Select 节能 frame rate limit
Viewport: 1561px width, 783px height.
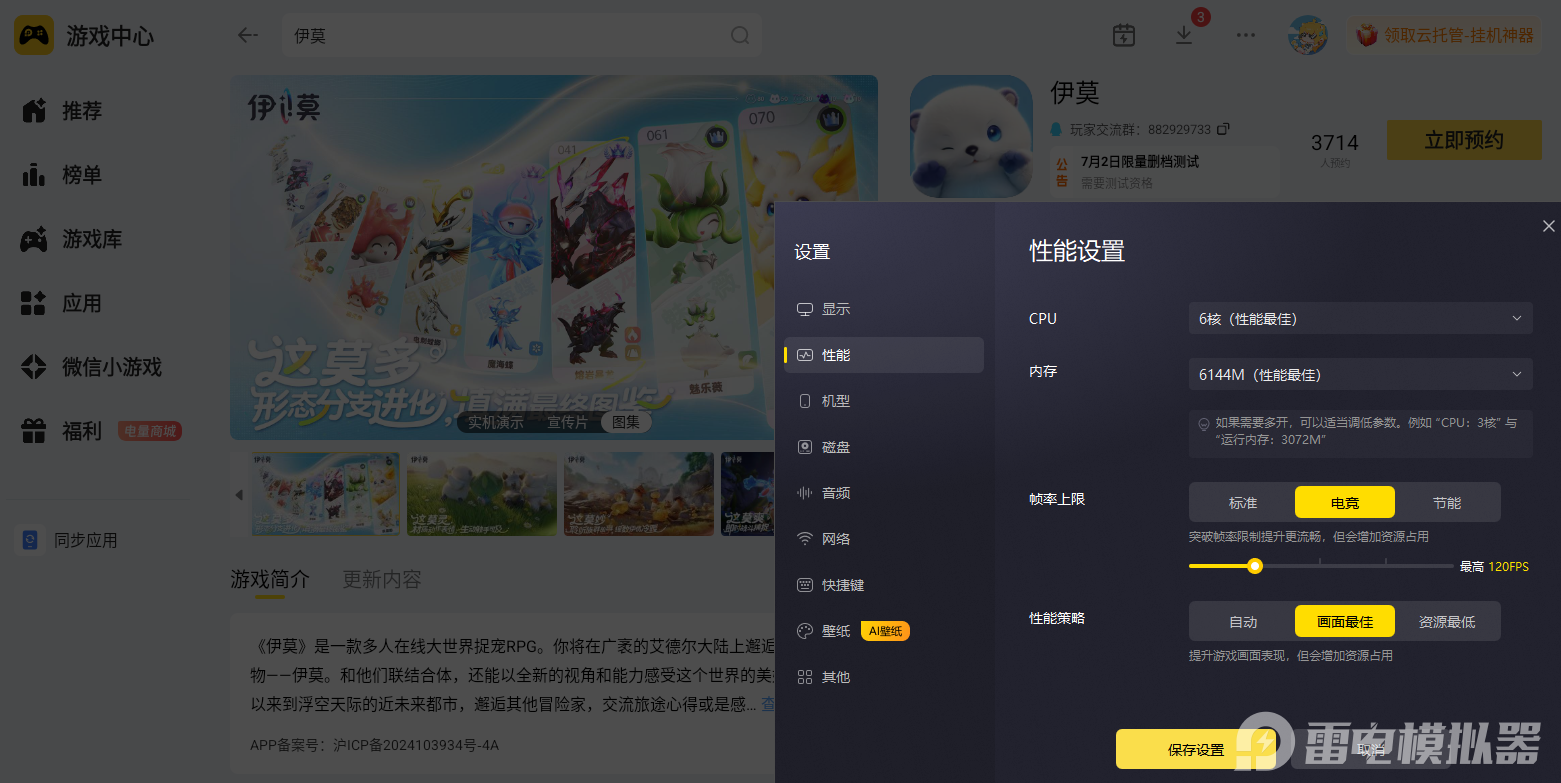click(x=1447, y=502)
